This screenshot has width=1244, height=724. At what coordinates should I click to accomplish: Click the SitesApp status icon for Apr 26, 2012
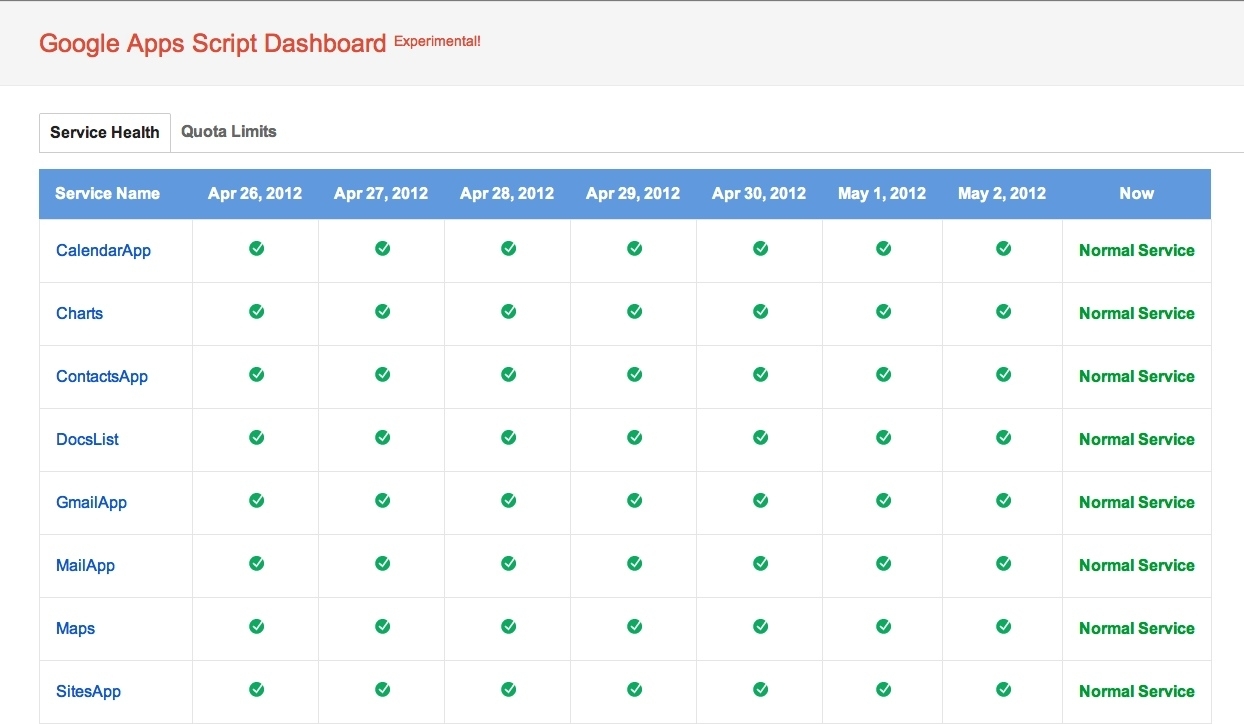tap(256, 689)
